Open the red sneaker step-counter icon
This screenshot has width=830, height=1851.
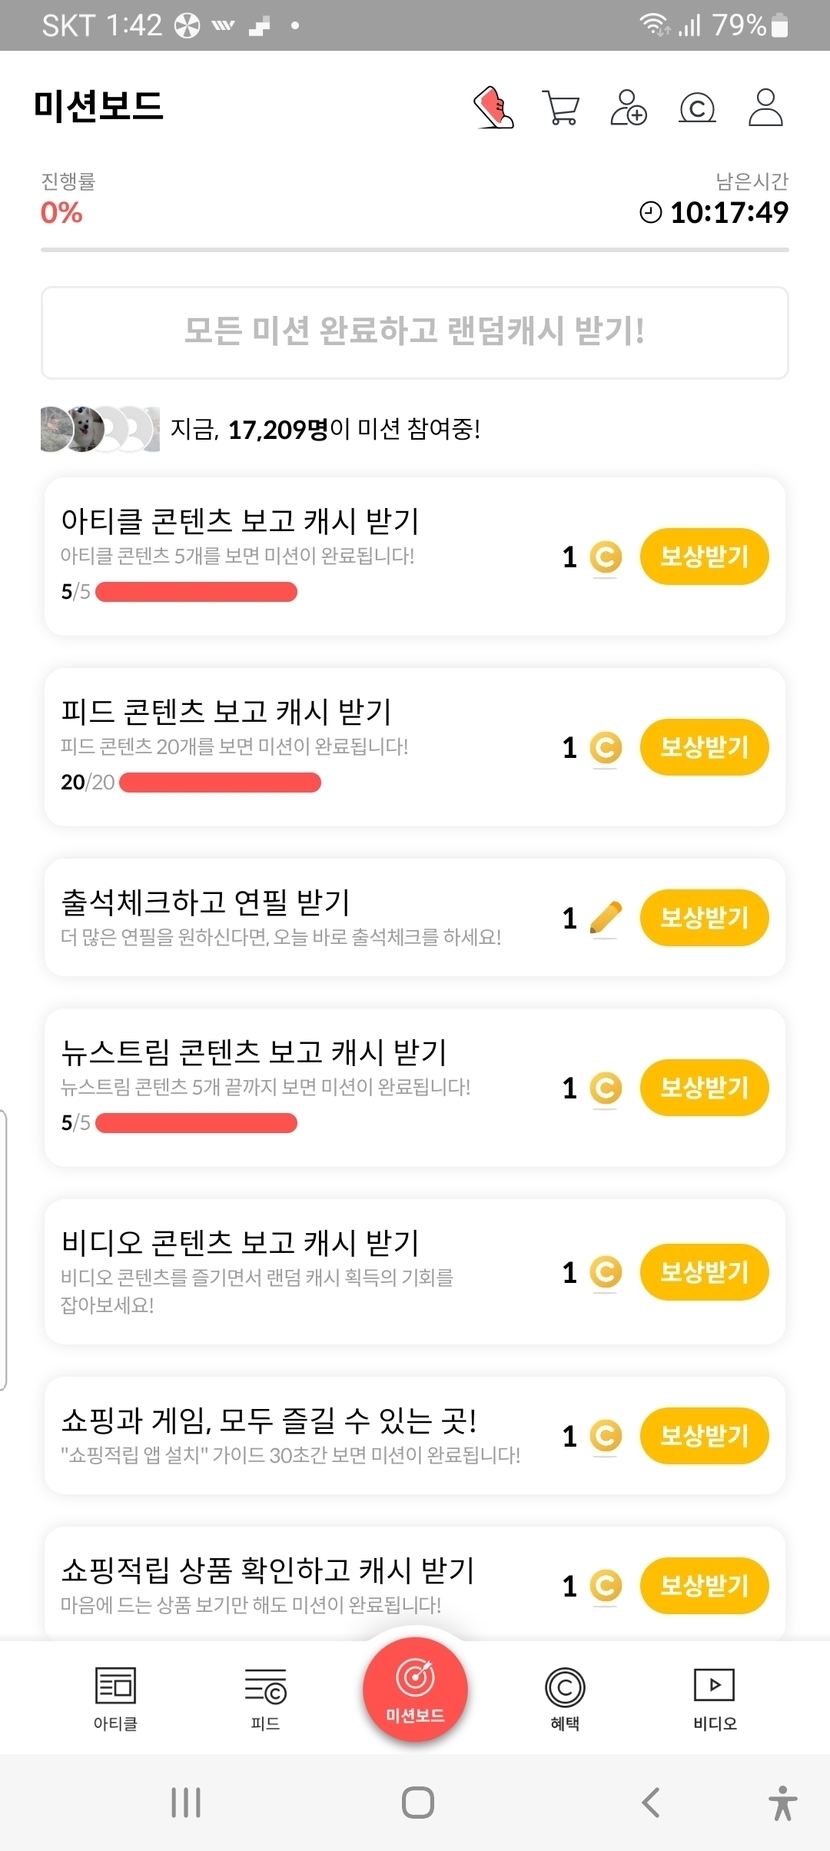click(x=493, y=107)
